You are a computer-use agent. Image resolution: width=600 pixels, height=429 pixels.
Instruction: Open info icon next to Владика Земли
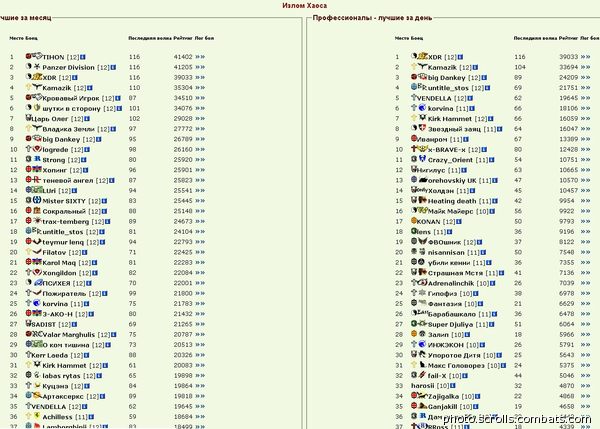point(113,129)
